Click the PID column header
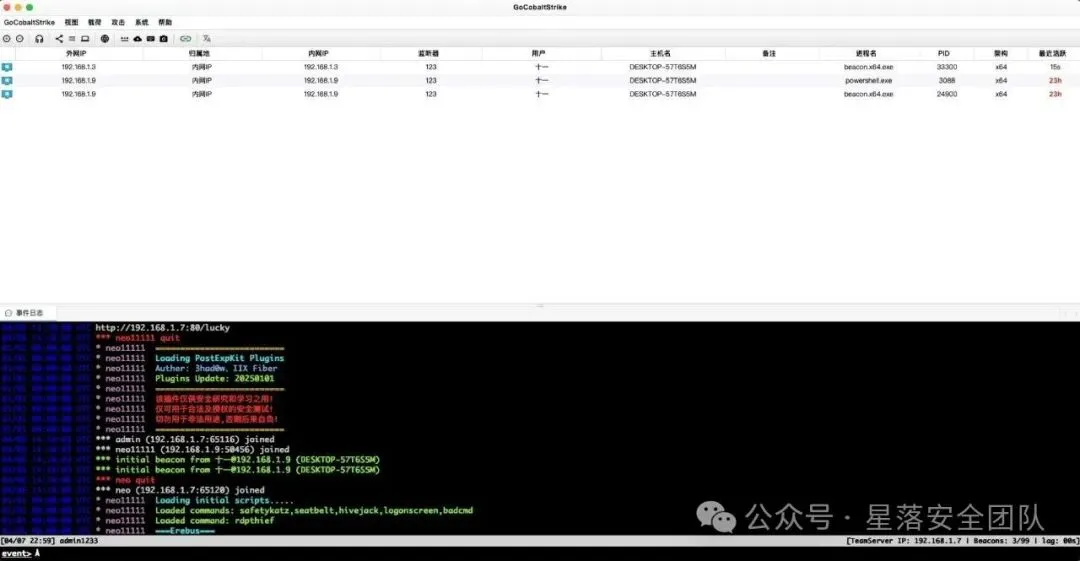 point(944,53)
